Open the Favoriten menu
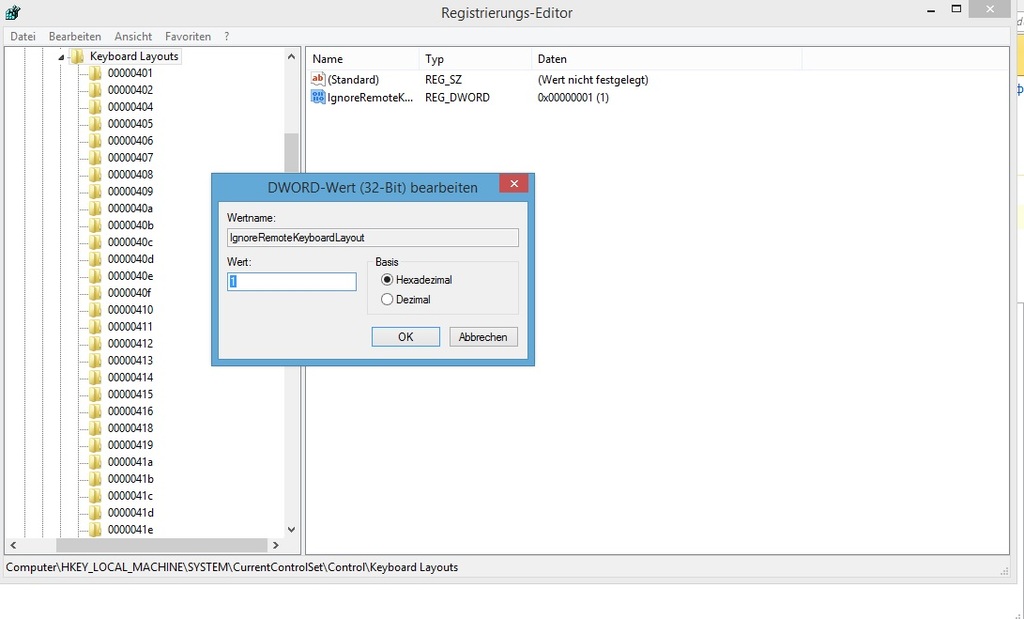Viewport: 1024px width, 619px height. coord(188,36)
